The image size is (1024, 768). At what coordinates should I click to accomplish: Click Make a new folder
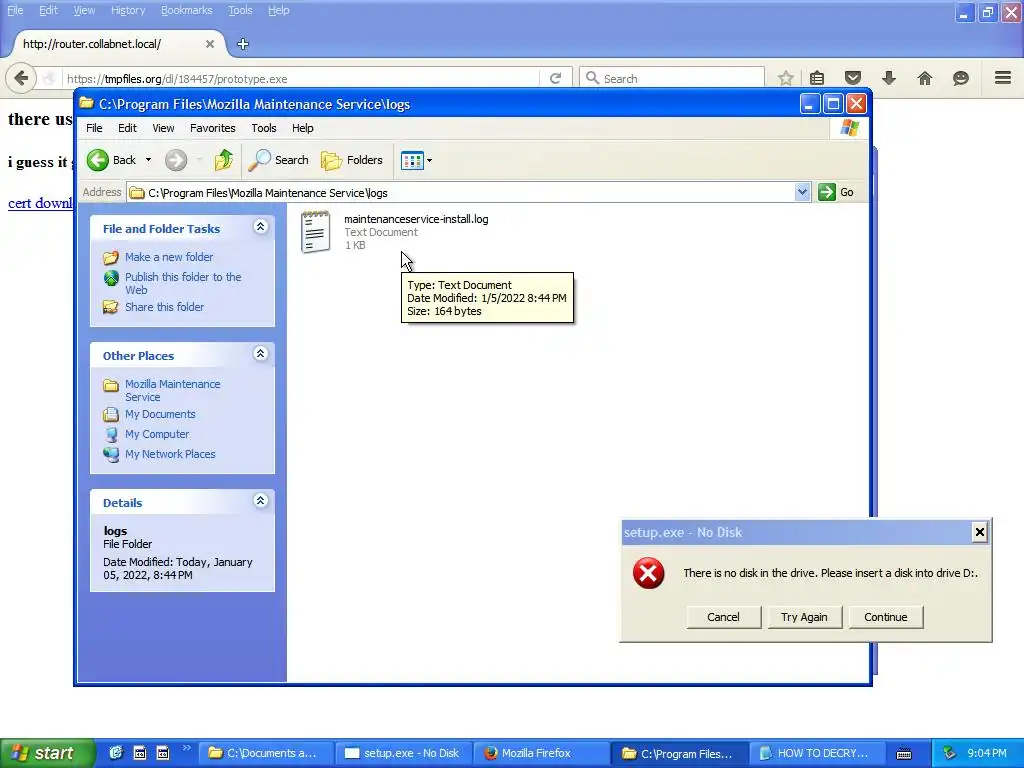pos(168,257)
